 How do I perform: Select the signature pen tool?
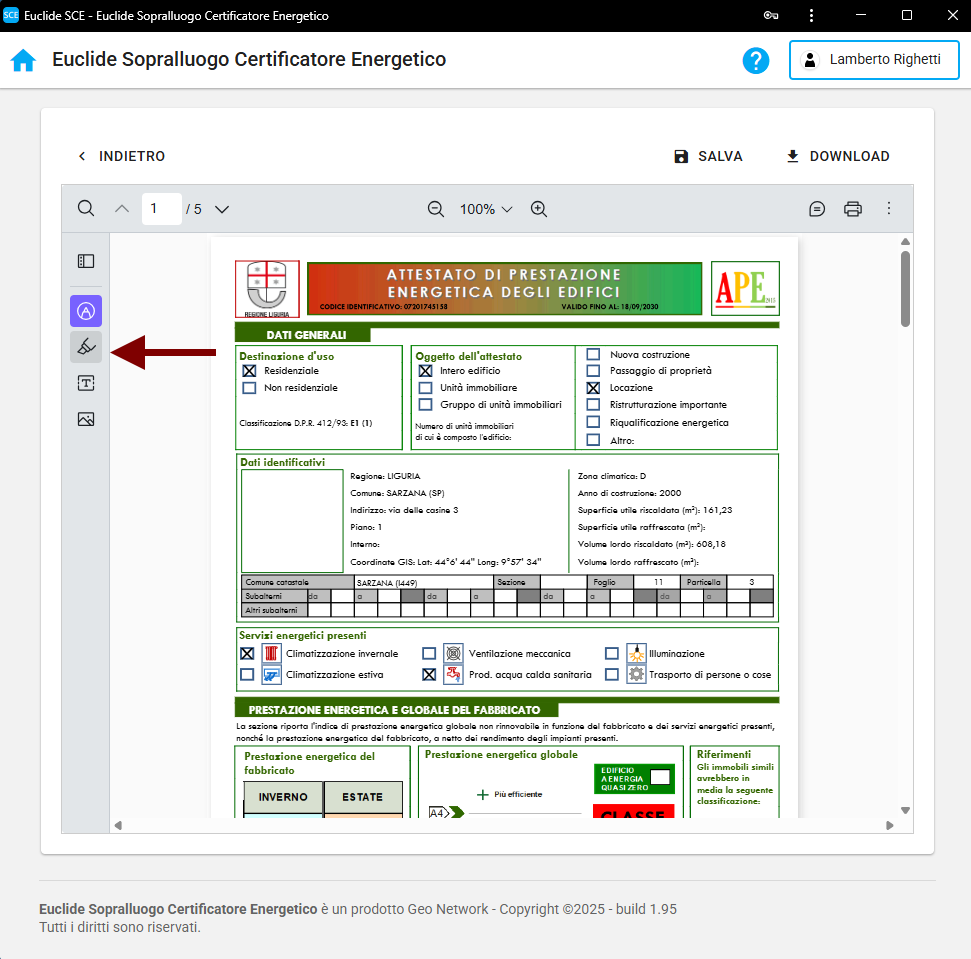[86, 347]
